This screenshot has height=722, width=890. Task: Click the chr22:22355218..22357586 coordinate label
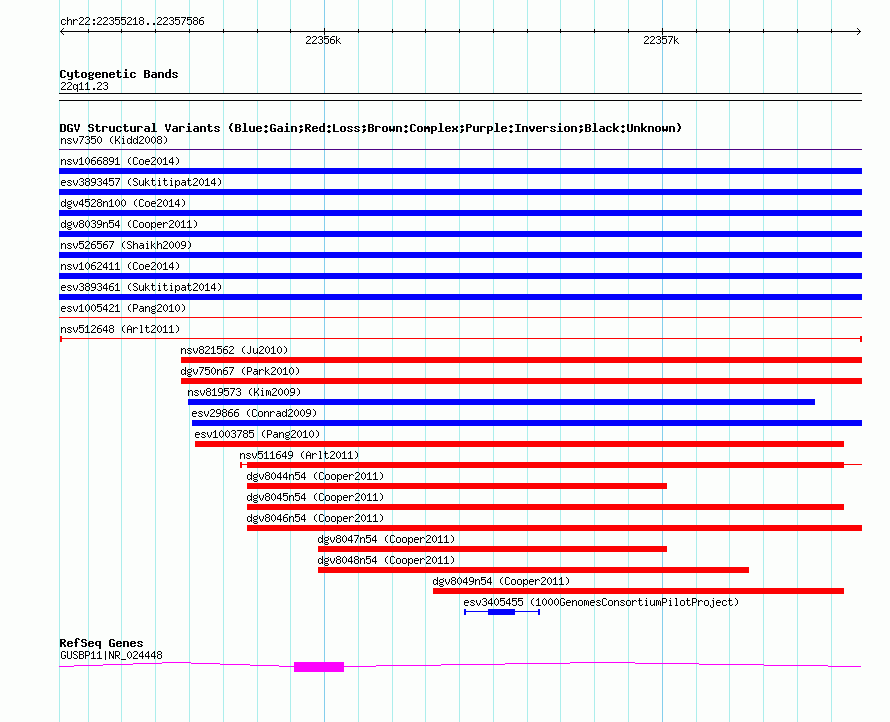point(132,22)
